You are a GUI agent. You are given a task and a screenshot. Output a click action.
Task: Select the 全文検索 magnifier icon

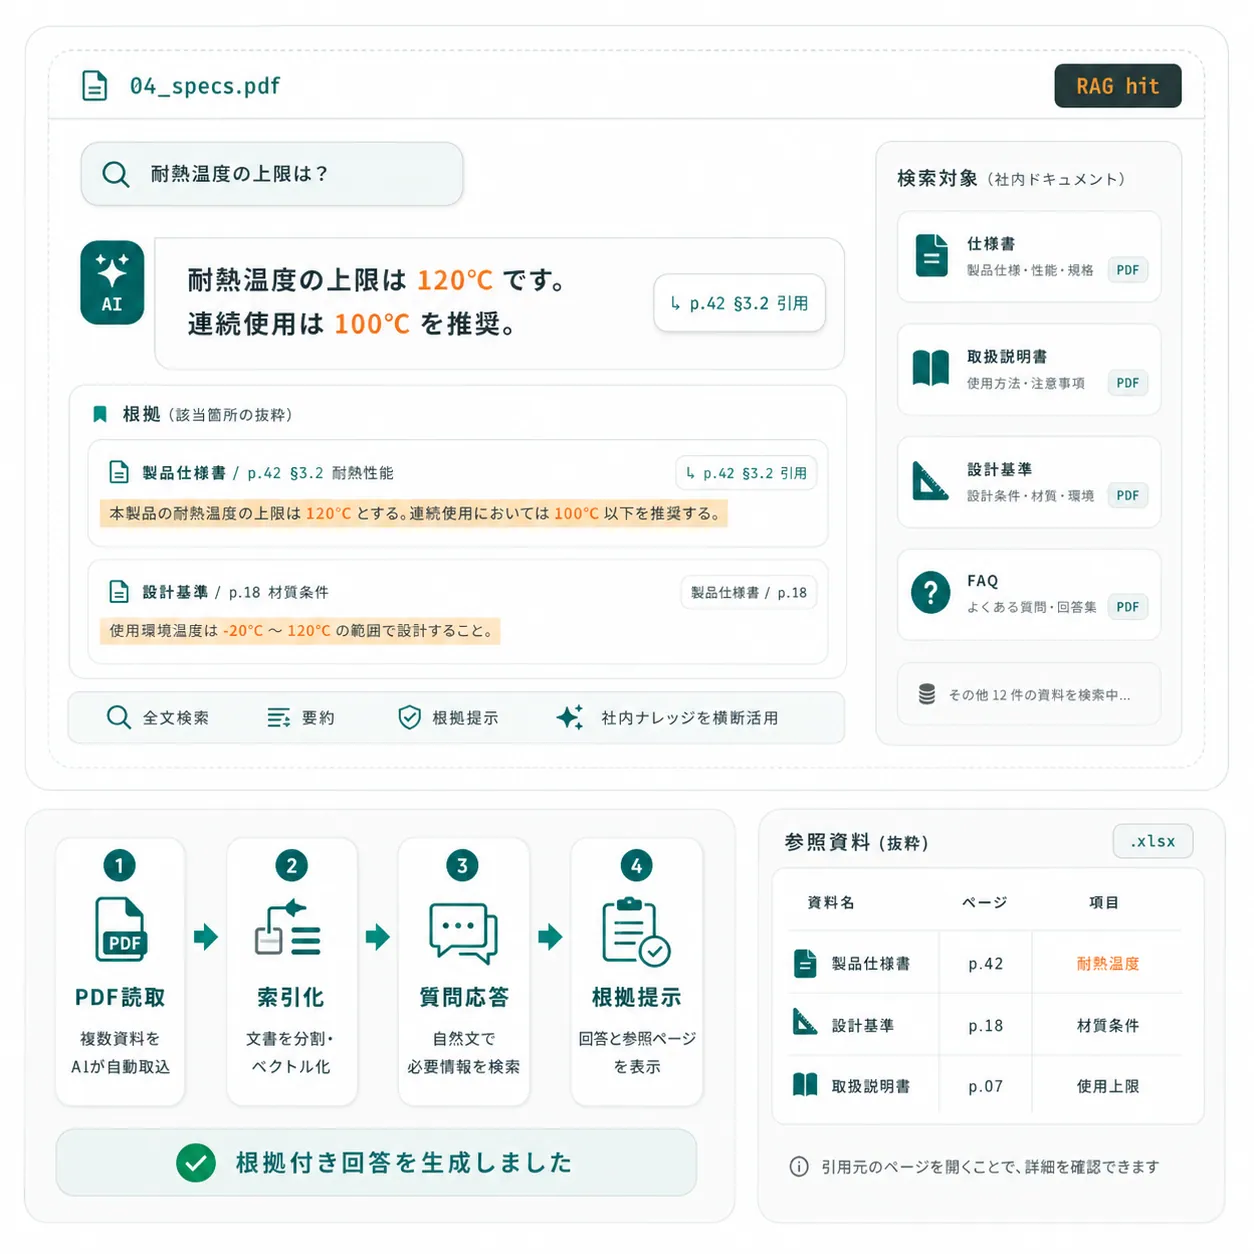[x=119, y=717]
